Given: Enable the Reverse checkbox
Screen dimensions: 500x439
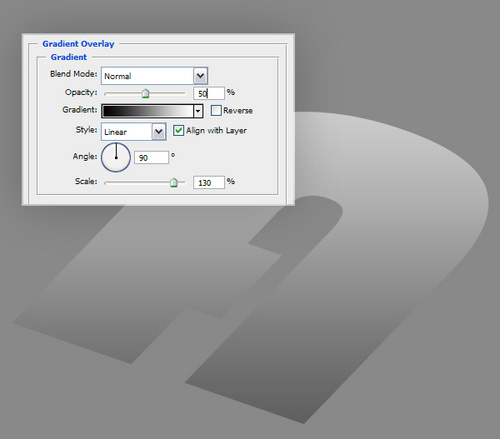Looking at the screenshot, I should pyautogui.click(x=216, y=111).
